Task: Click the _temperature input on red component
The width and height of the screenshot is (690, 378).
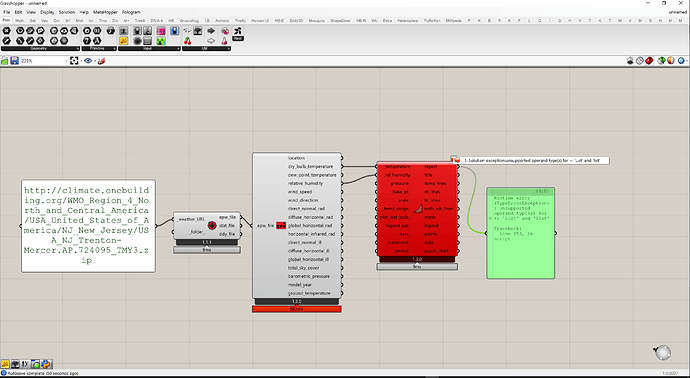Action: (397, 167)
